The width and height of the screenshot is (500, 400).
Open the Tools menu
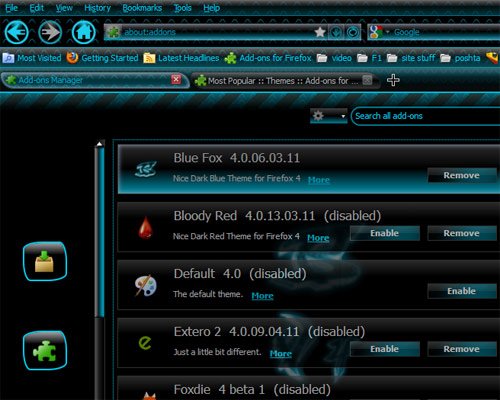pyautogui.click(x=183, y=8)
